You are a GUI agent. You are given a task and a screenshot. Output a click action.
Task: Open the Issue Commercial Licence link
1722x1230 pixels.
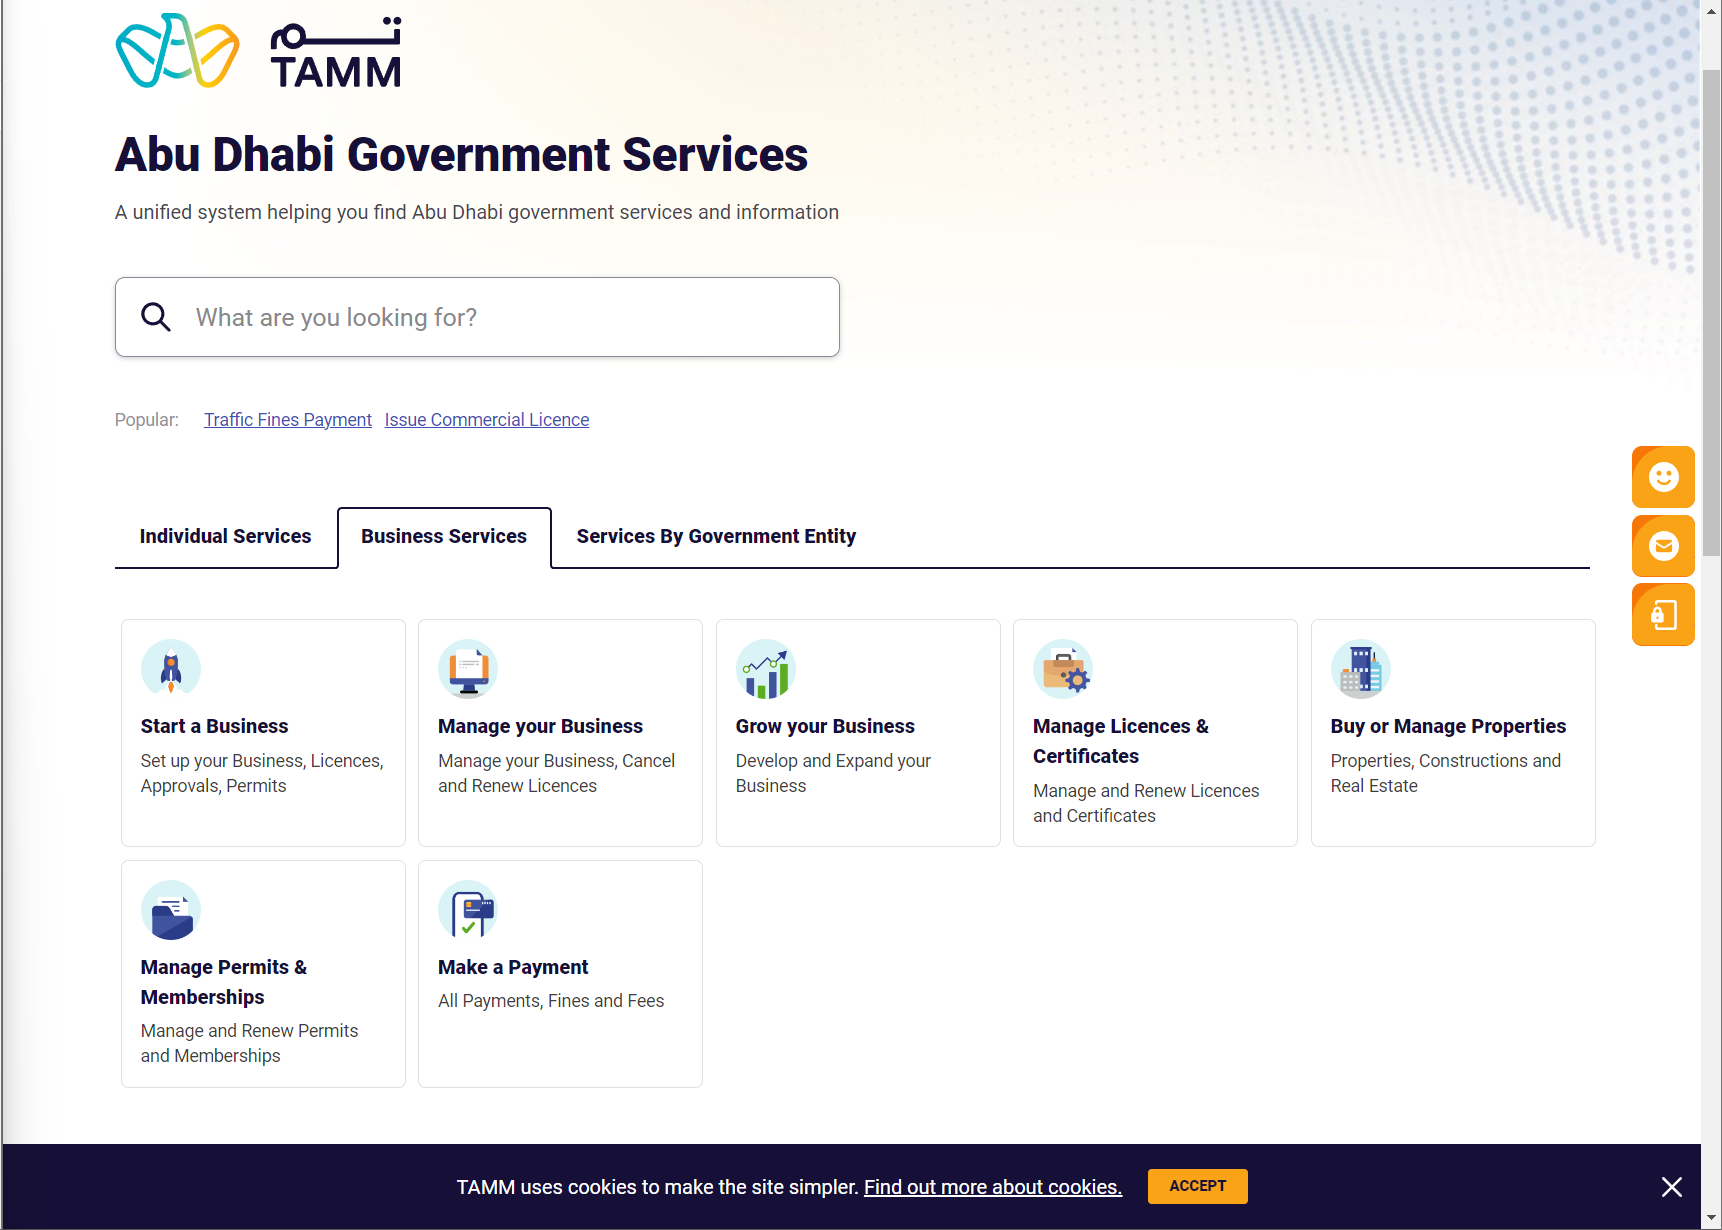tap(487, 420)
